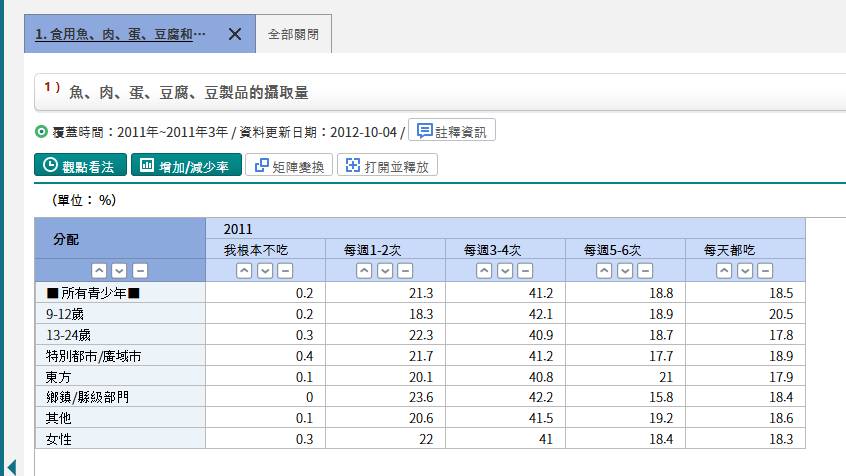Click minus icon under 每週3-4次

tap(525, 271)
